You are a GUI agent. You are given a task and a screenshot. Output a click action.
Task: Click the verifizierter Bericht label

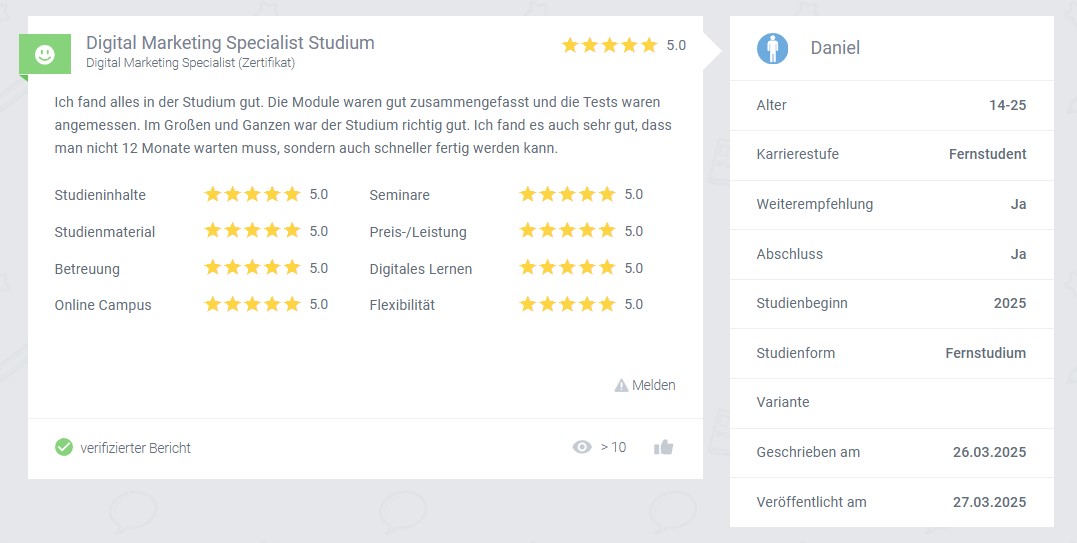click(x=135, y=448)
